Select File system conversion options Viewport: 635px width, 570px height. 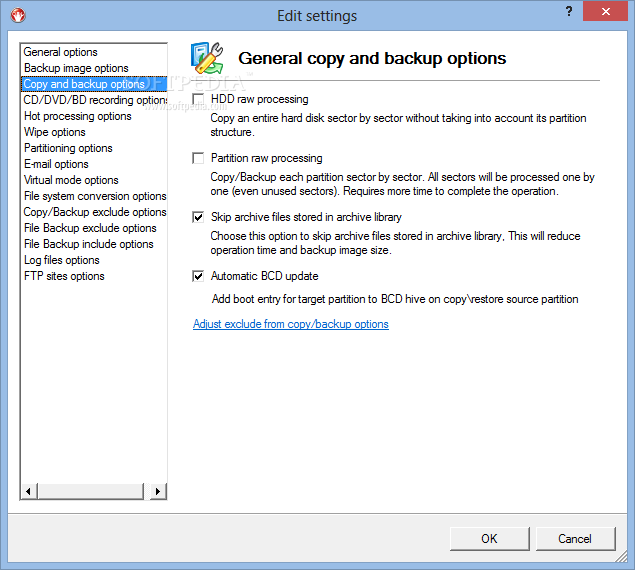point(95,196)
